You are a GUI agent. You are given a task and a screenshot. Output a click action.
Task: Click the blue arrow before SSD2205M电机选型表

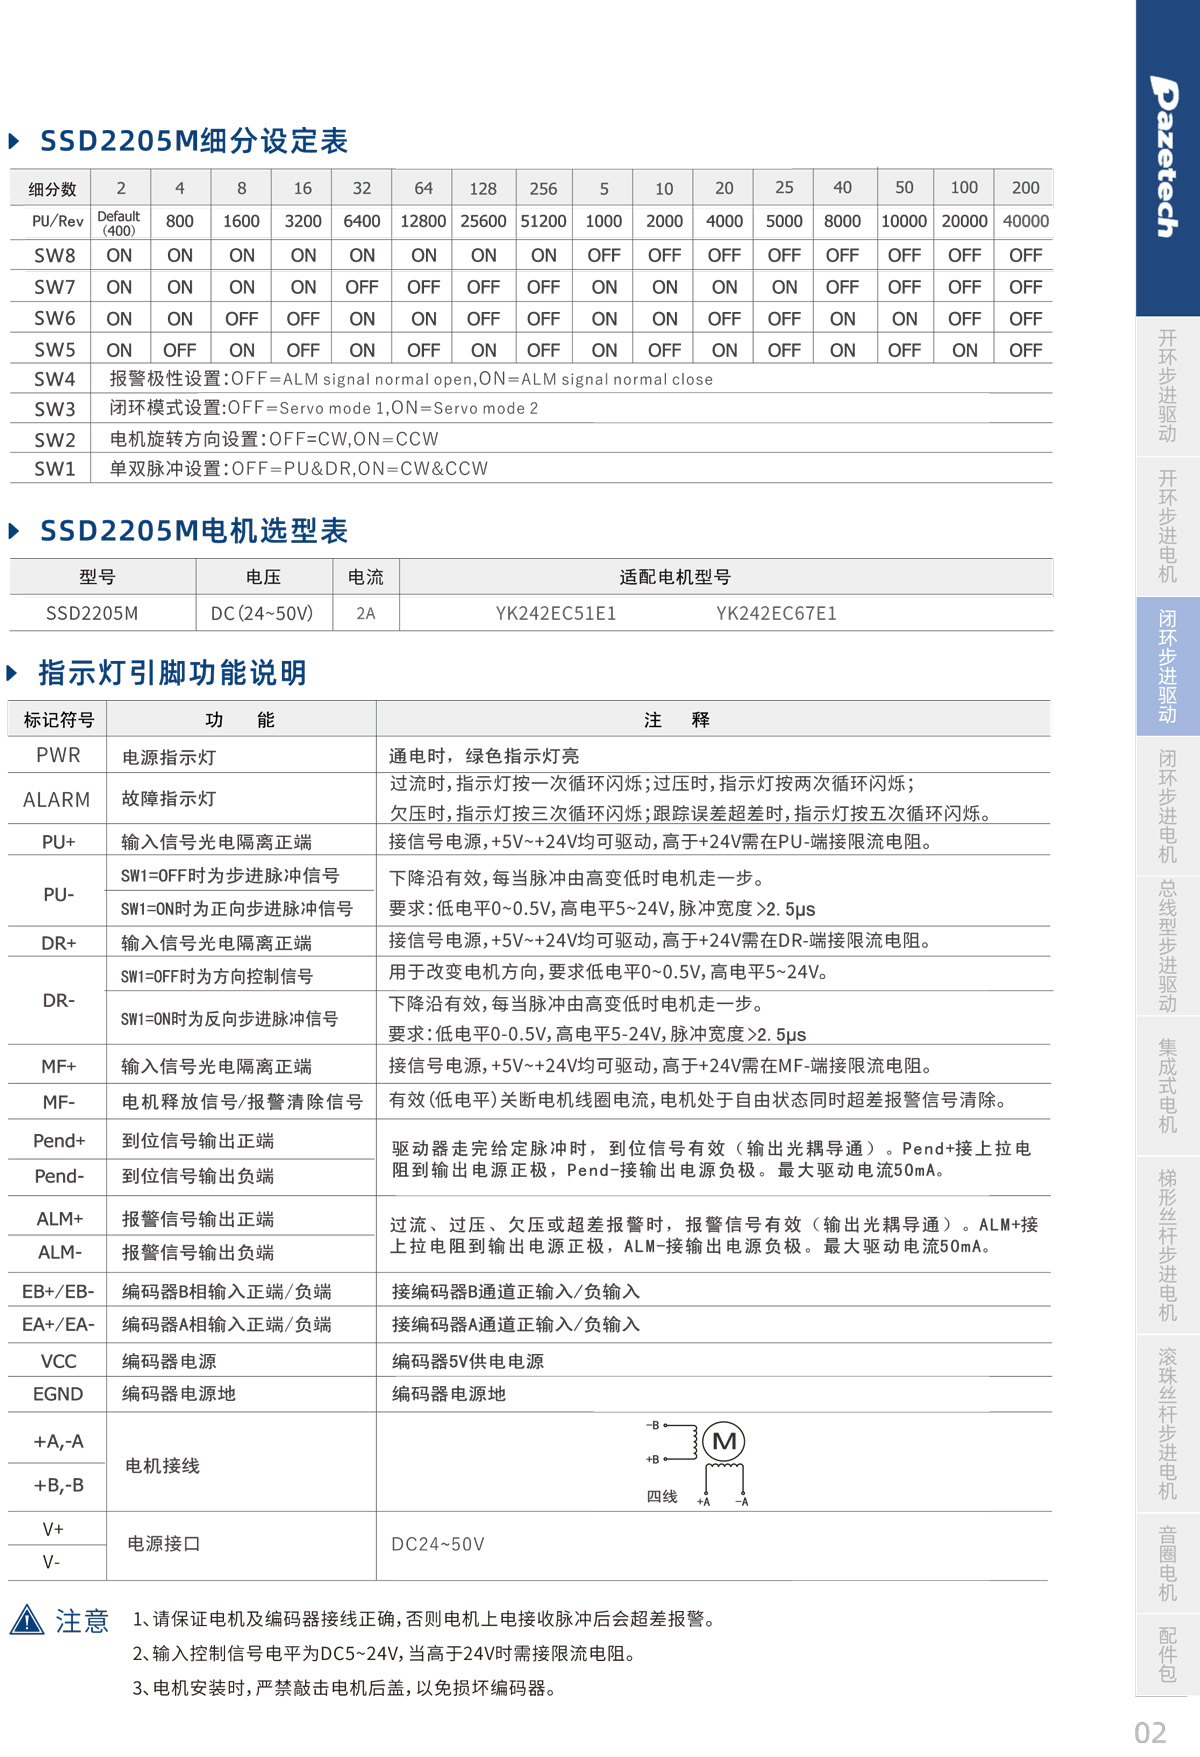pos(15,531)
